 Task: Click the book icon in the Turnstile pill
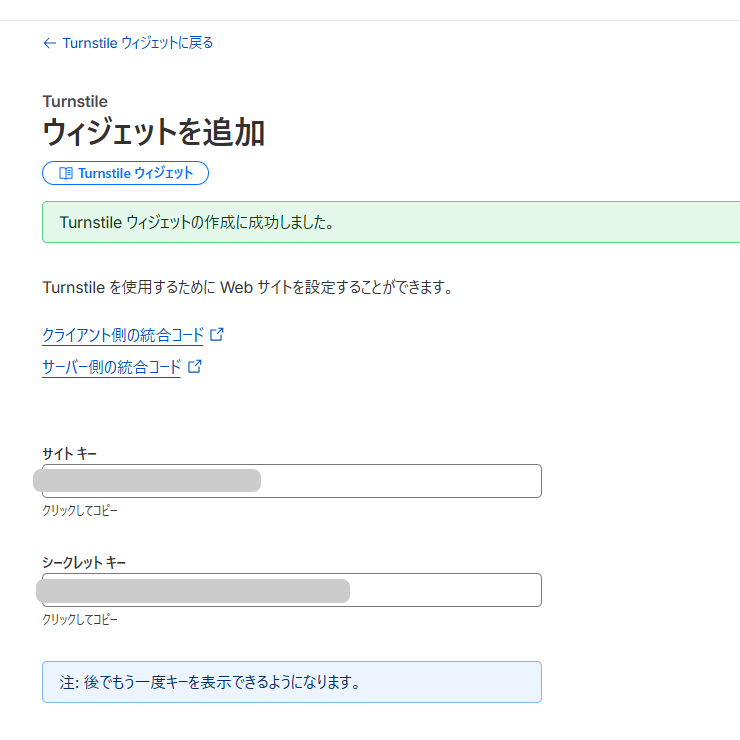point(66,173)
